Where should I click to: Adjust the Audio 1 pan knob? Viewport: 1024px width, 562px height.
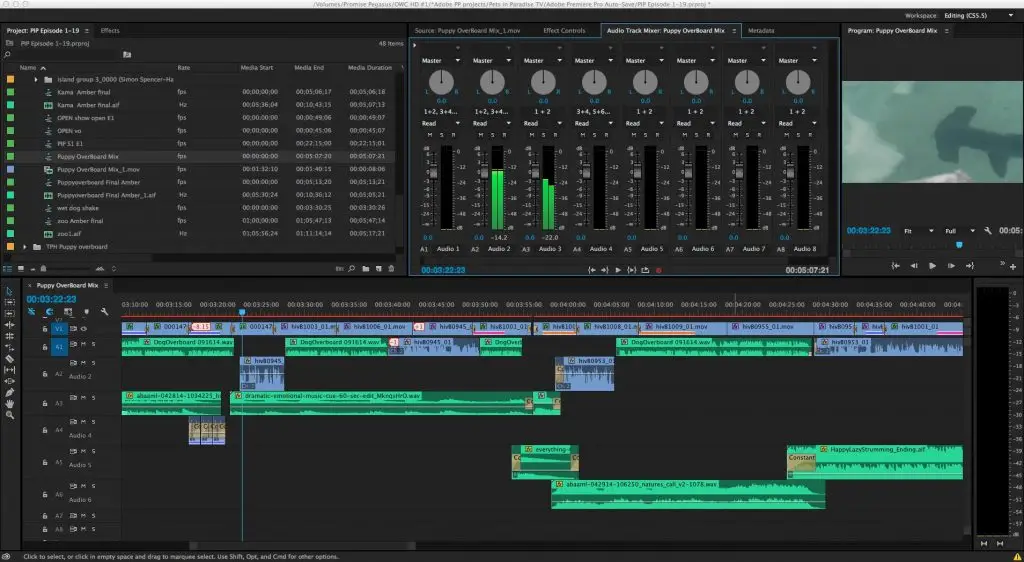(441, 82)
